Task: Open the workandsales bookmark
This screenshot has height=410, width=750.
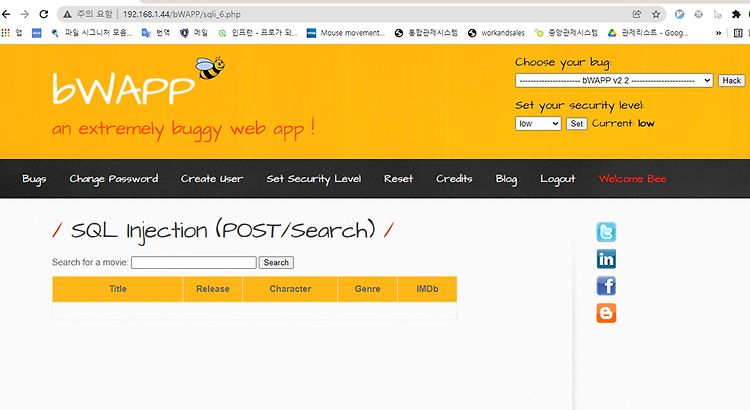Action: tap(496, 33)
